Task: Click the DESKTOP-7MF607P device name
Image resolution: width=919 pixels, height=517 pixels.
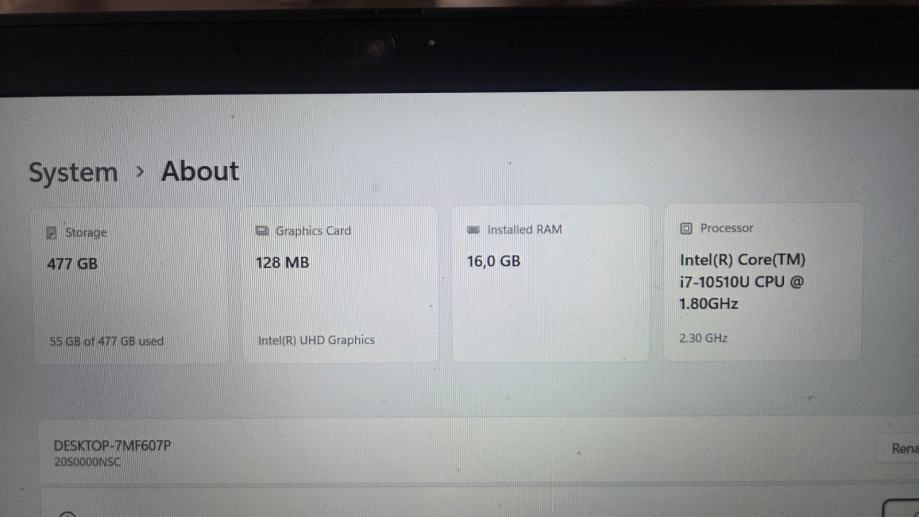Action: coord(112,445)
